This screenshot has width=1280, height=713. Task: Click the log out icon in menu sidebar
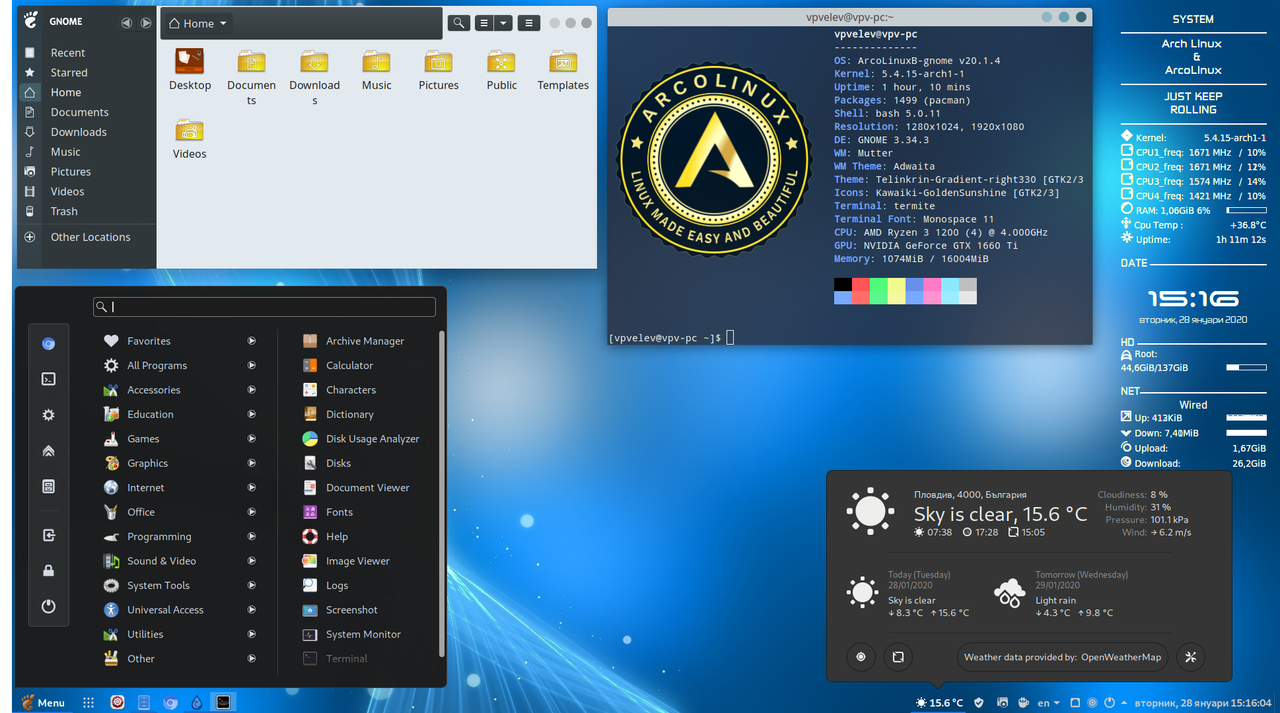point(48,536)
